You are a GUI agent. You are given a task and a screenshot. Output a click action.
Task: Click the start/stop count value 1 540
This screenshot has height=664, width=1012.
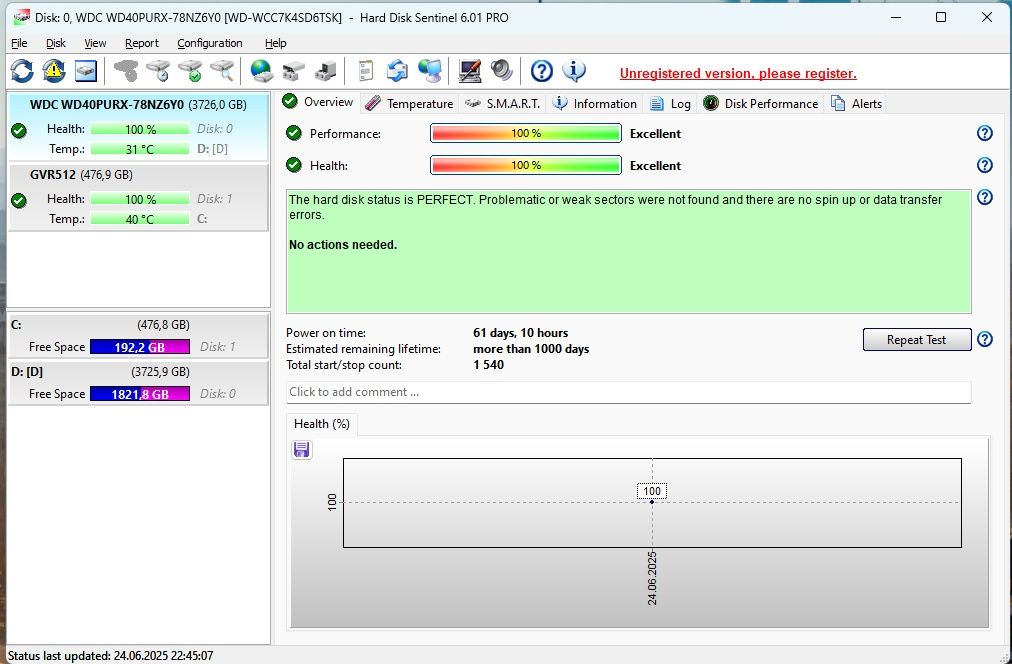(488, 365)
